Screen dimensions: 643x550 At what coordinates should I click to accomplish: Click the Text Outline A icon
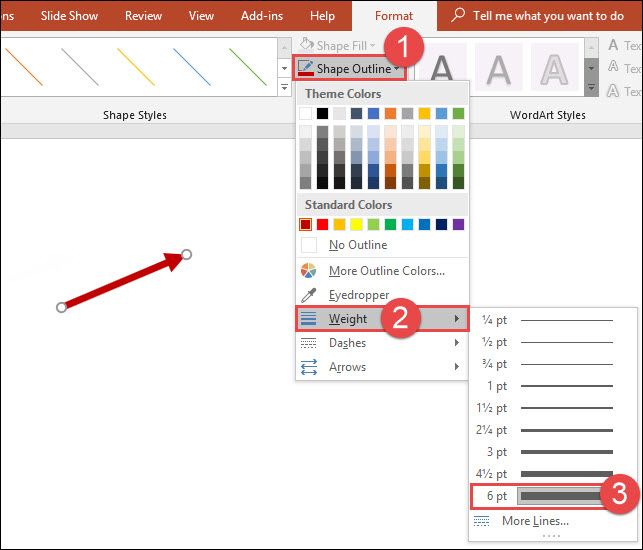tap(613, 66)
